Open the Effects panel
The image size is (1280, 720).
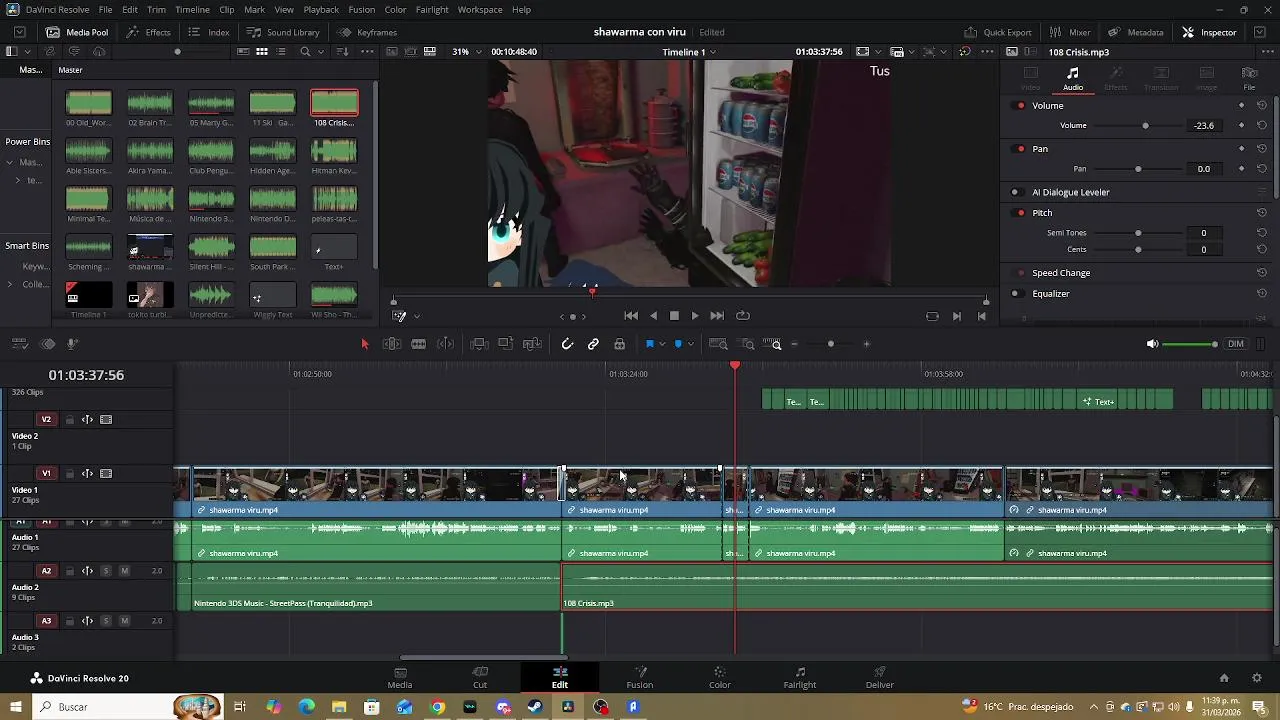(149, 32)
